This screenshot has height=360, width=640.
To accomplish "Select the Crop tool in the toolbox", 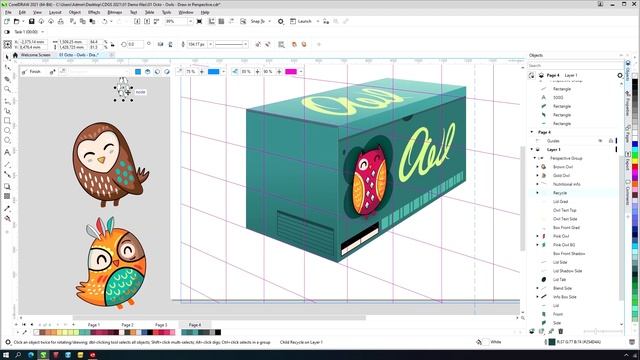I will pyautogui.click(x=7, y=79).
